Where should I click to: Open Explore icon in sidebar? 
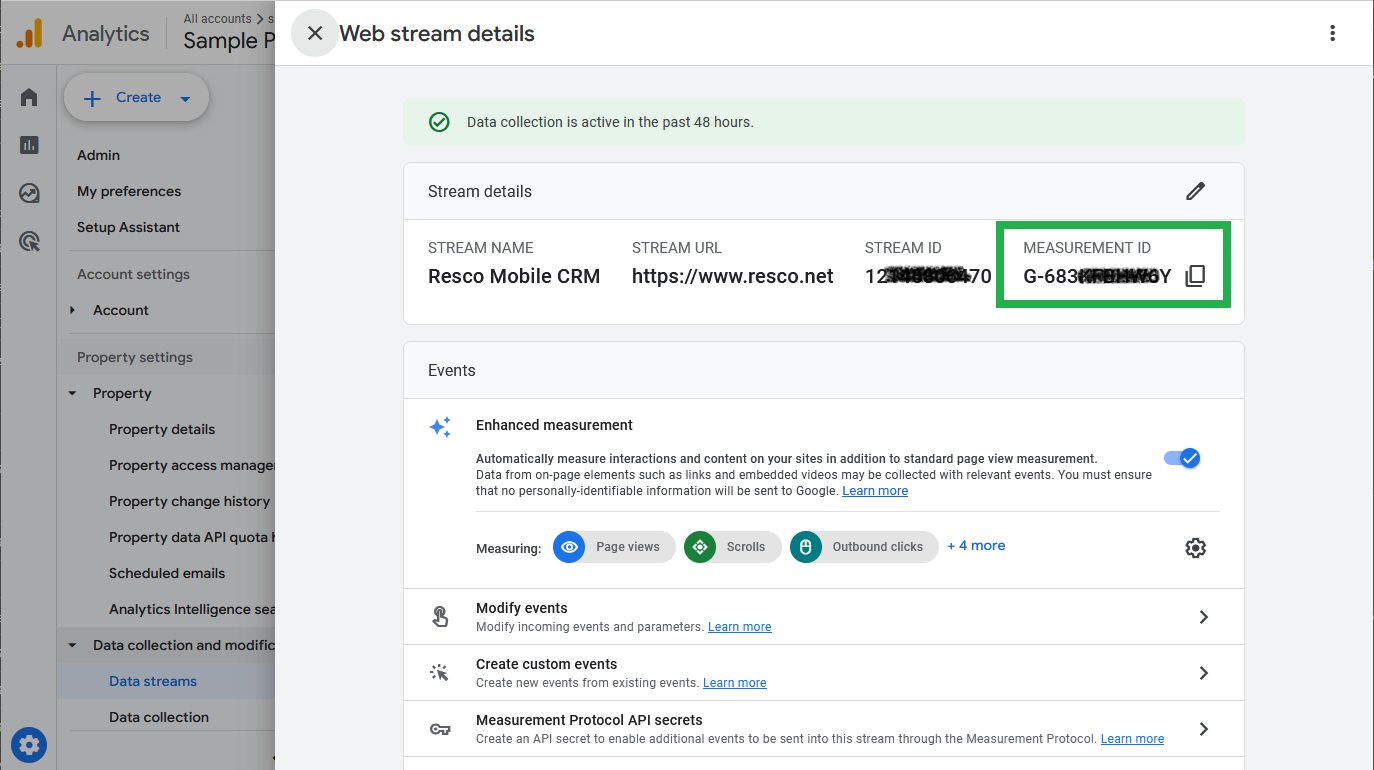coord(29,193)
